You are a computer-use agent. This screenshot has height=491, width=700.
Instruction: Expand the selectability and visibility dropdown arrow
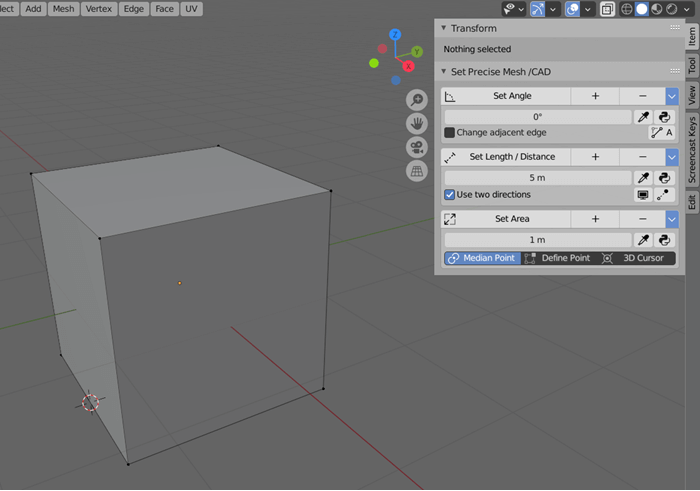click(521, 9)
